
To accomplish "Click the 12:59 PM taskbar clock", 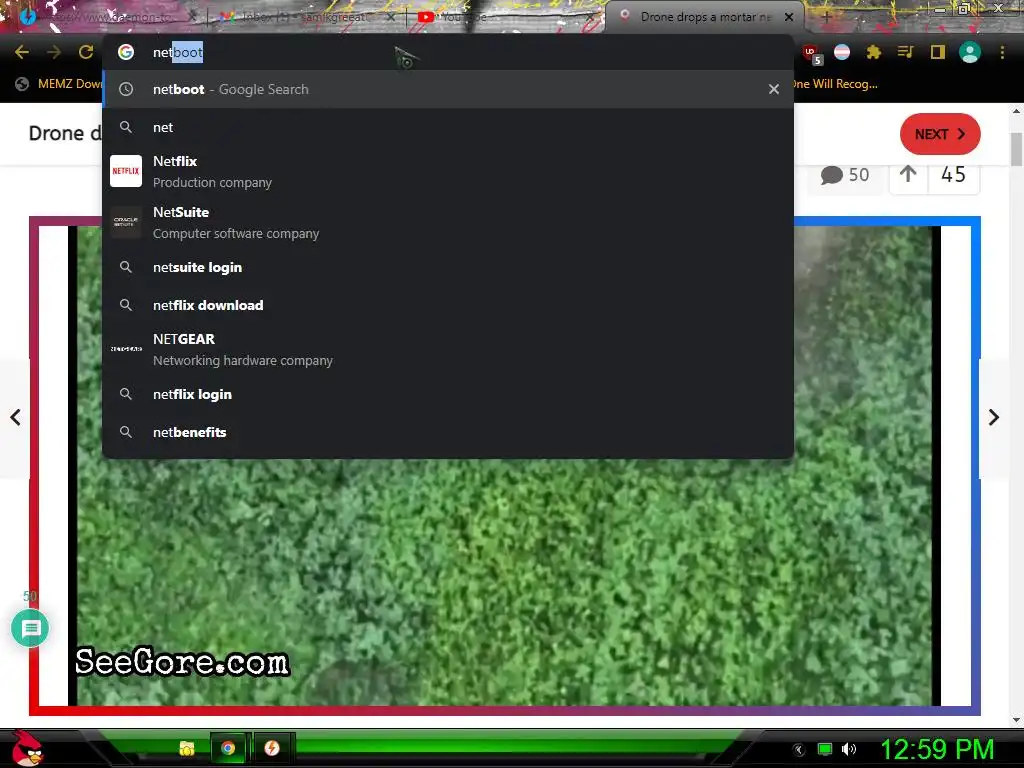I will (937, 750).
